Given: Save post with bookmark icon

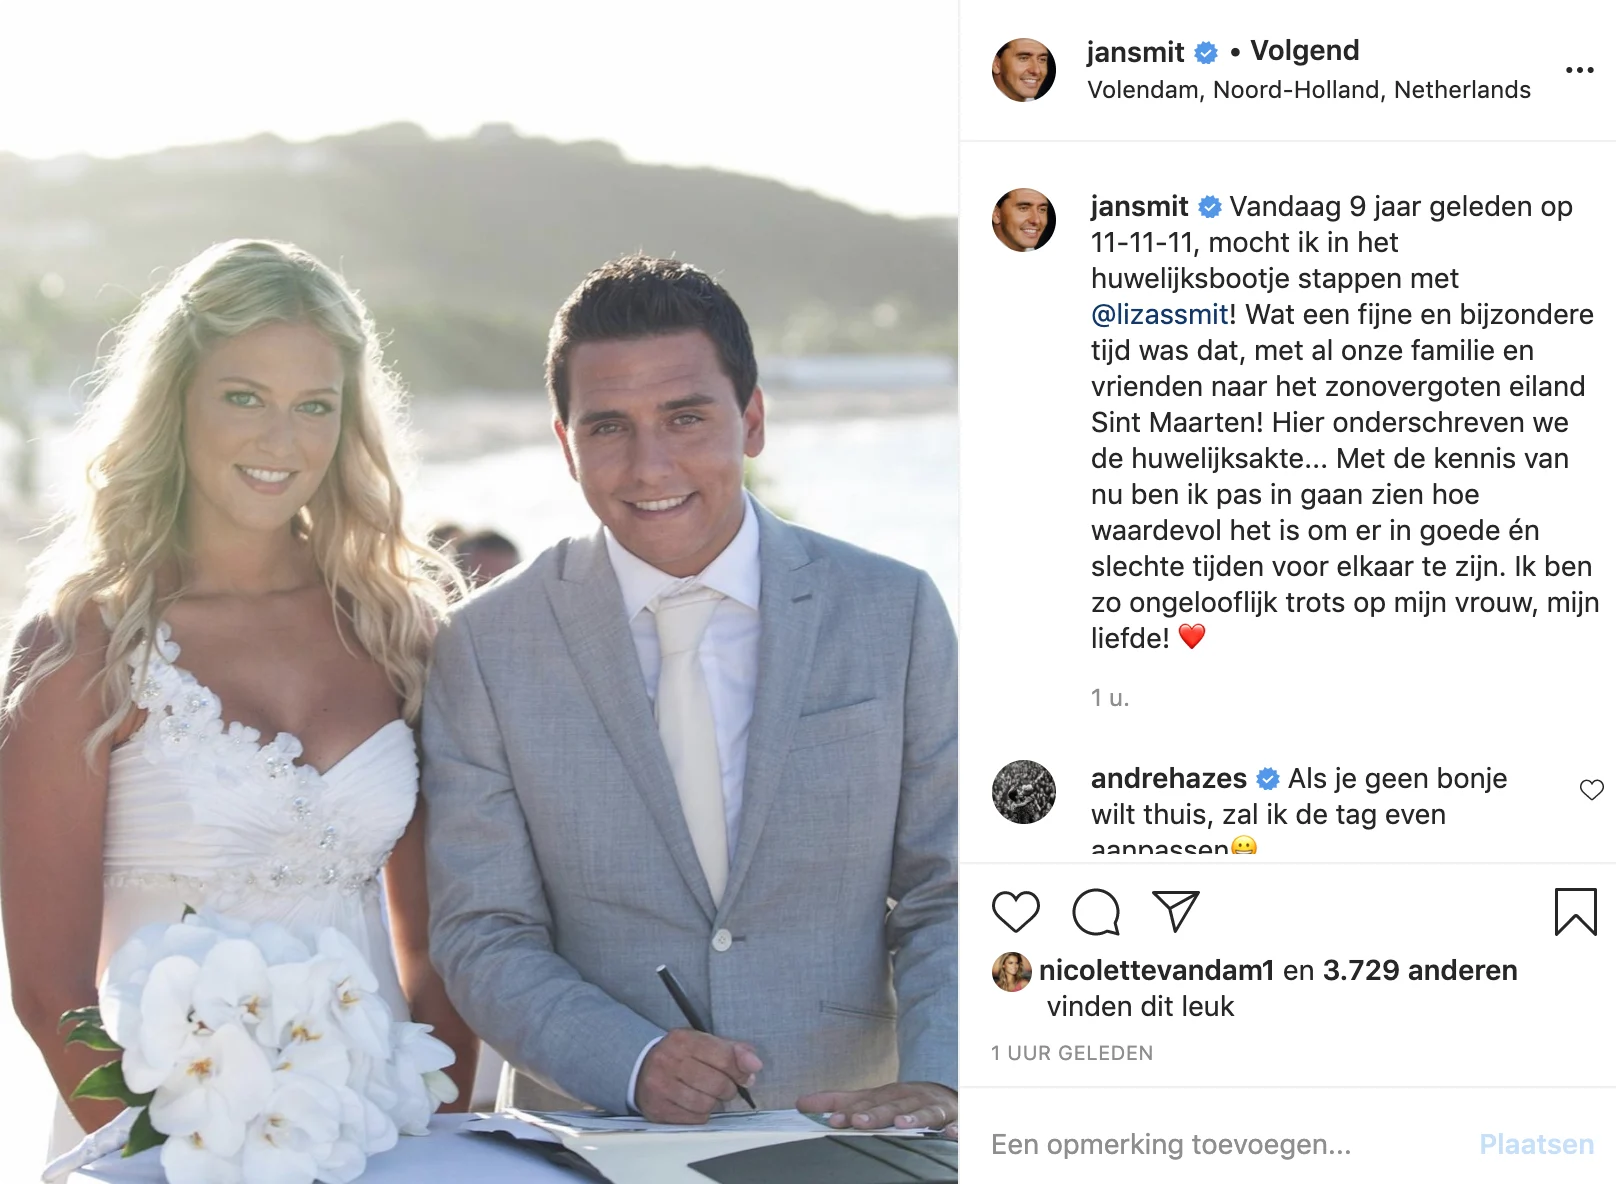Looking at the screenshot, I should click(1576, 912).
